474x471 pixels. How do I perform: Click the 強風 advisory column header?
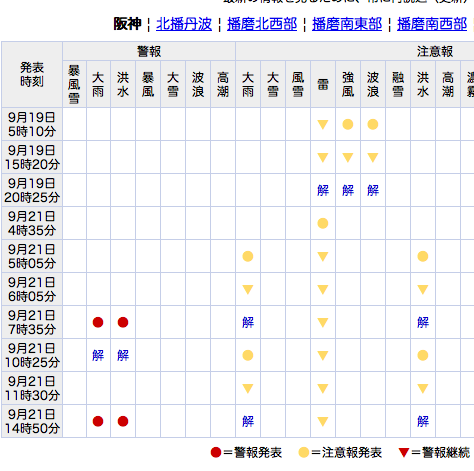click(348, 84)
